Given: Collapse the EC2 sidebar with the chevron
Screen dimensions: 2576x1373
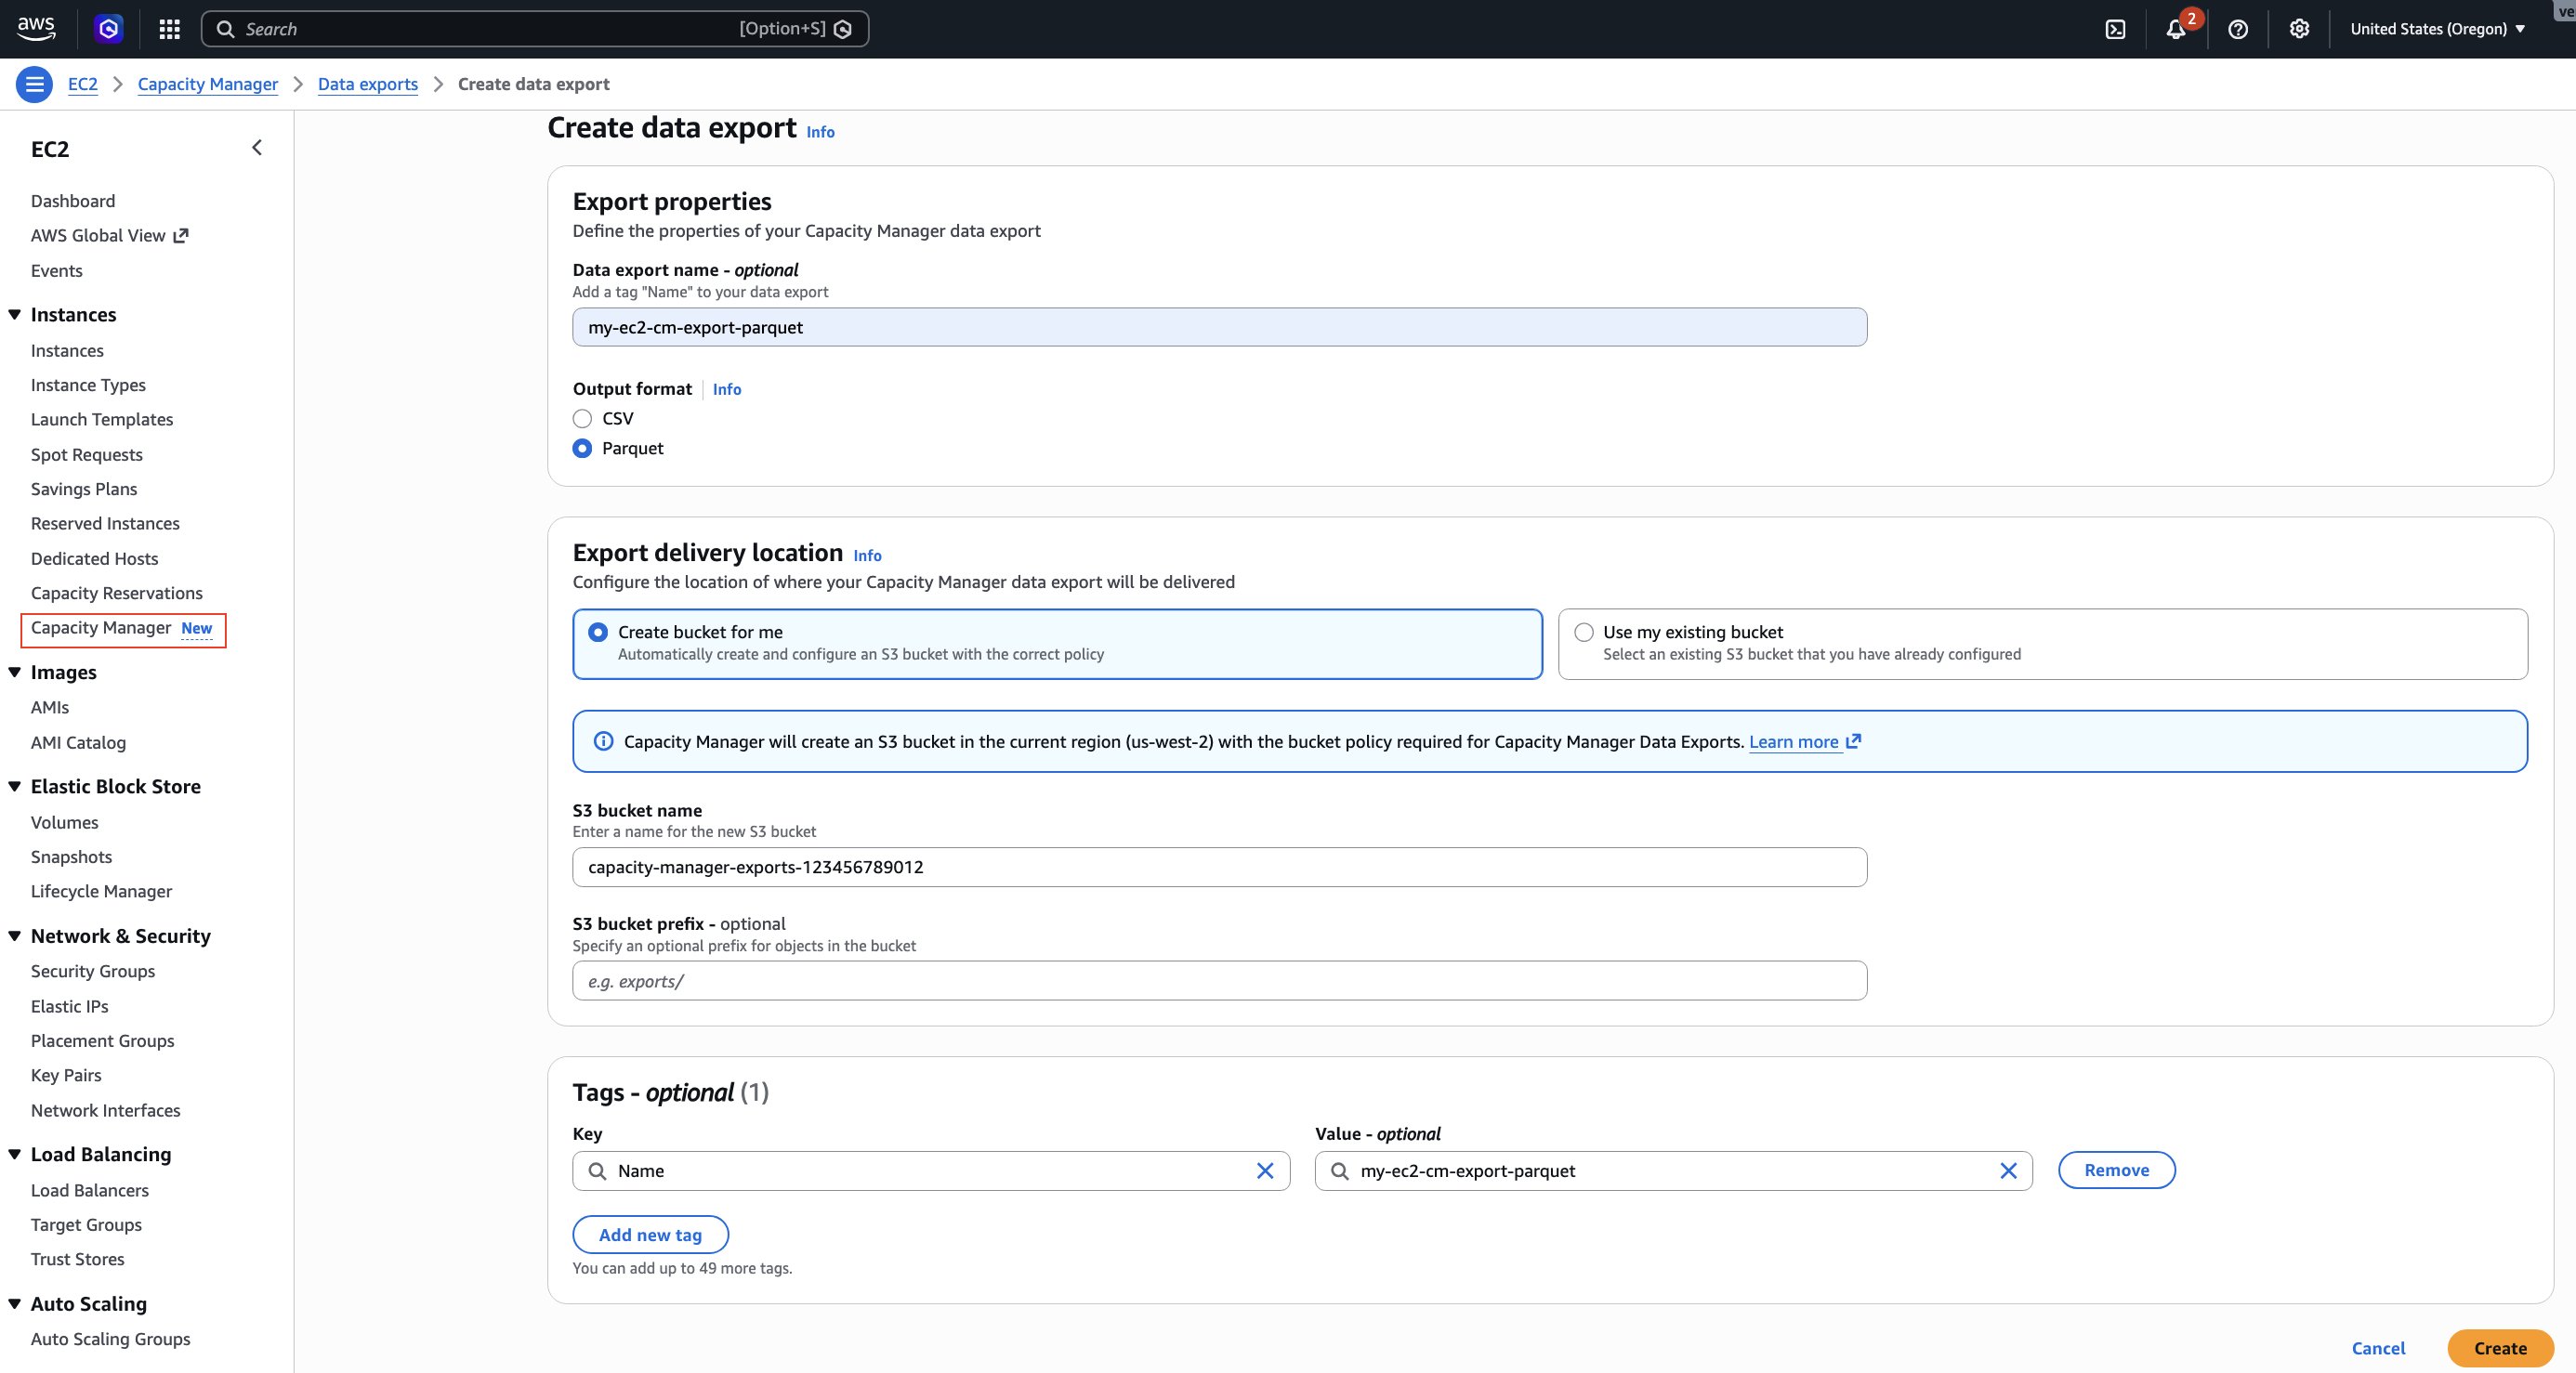Looking at the screenshot, I should point(257,148).
